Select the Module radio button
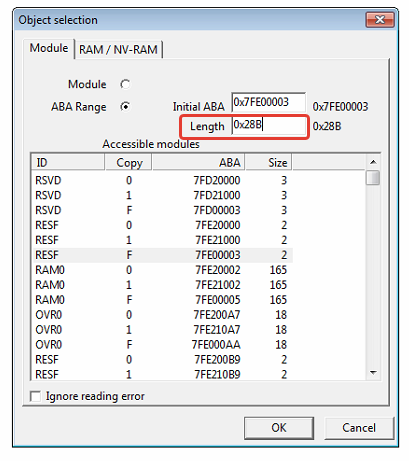 [125, 84]
